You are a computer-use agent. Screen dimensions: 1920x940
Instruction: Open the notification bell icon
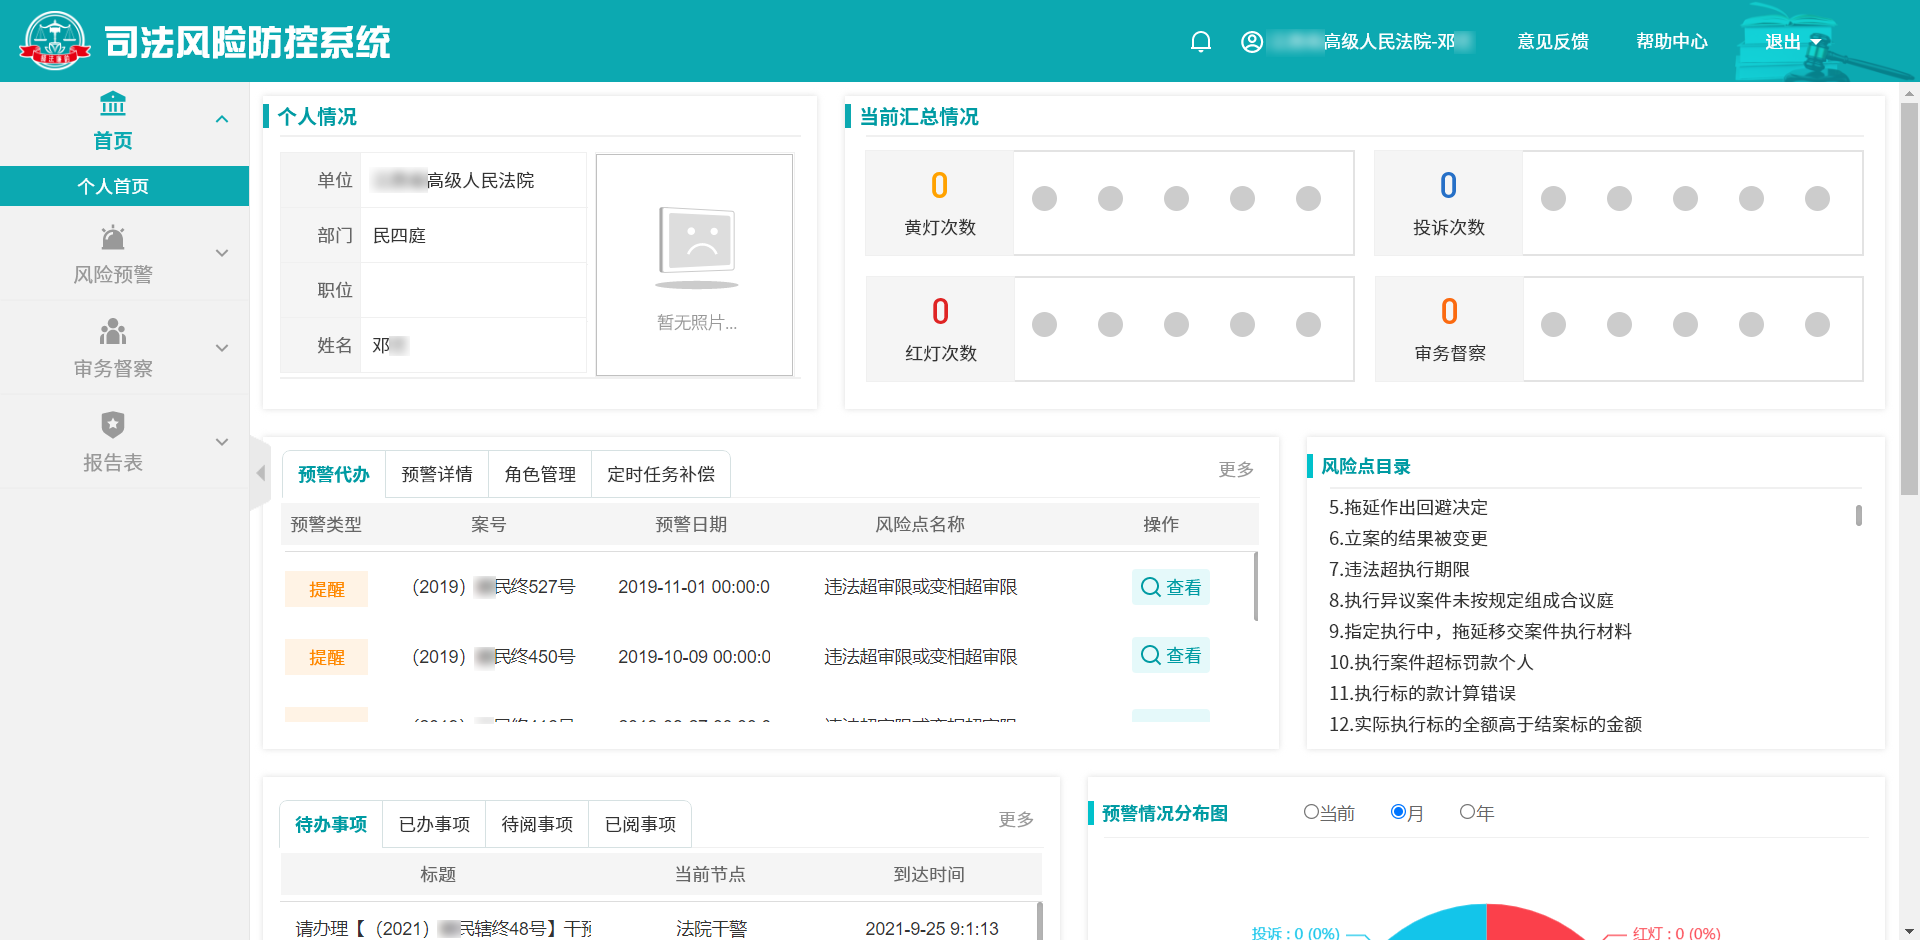coord(1200,42)
